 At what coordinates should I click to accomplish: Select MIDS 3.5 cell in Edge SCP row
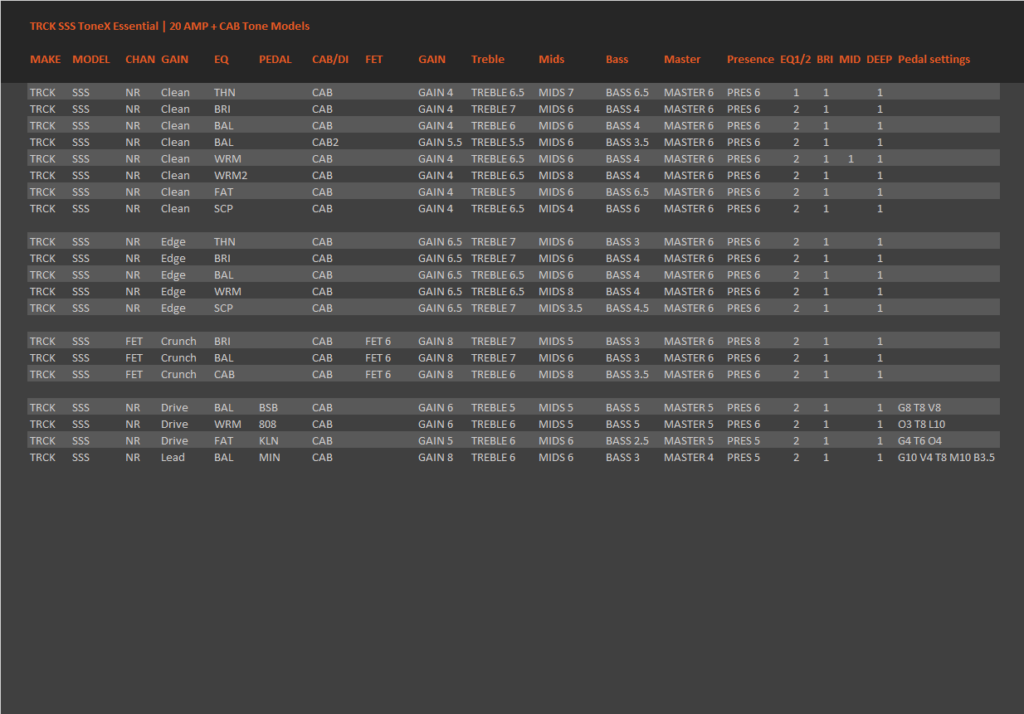click(x=560, y=308)
